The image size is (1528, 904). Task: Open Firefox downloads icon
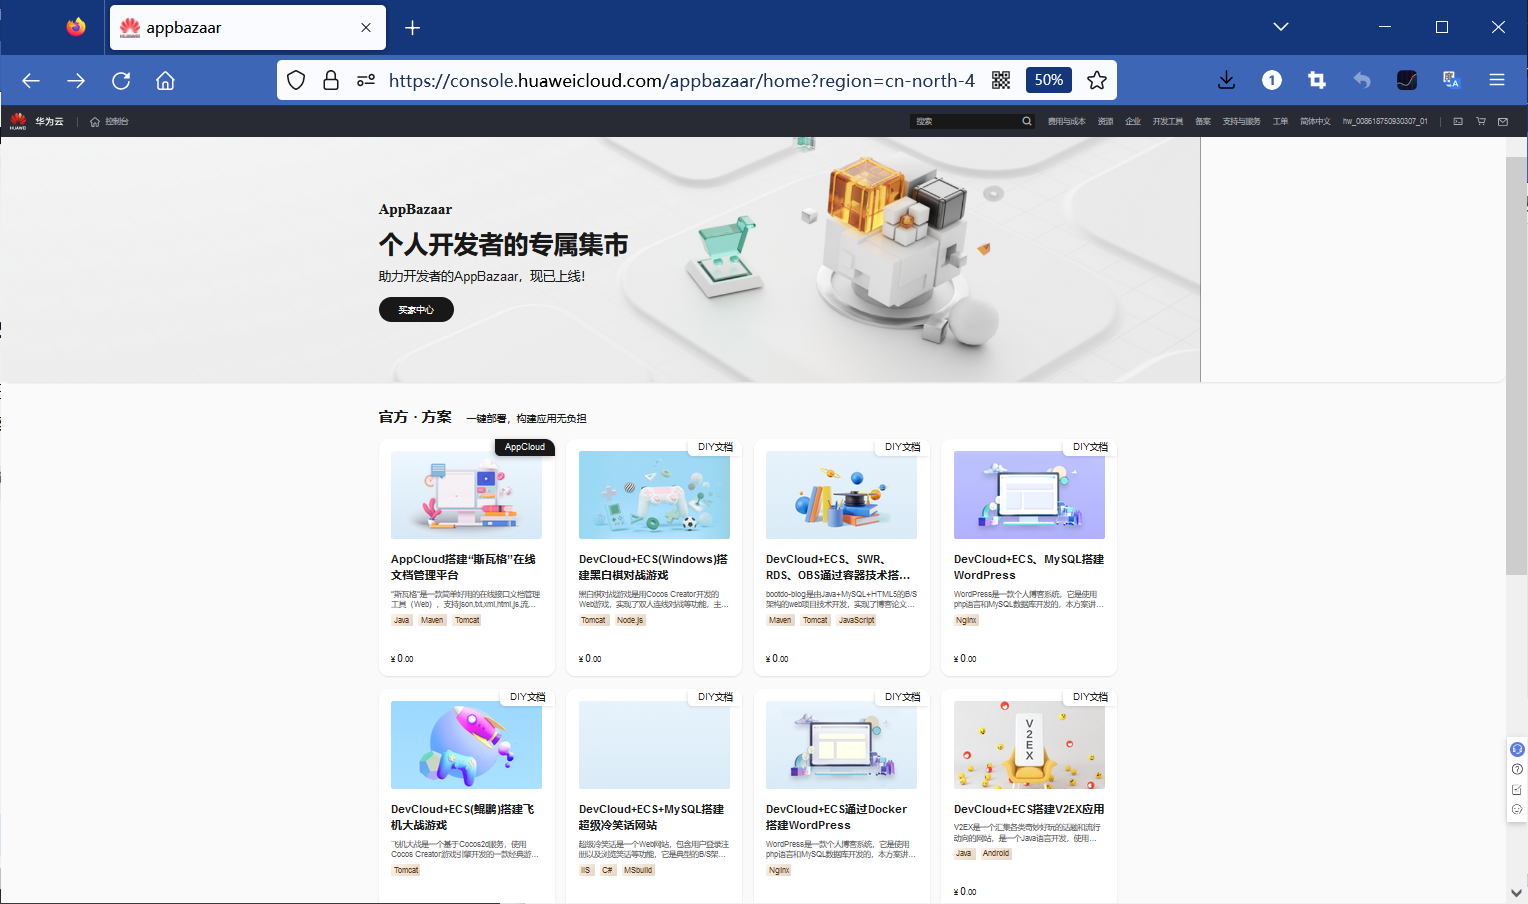(x=1227, y=80)
